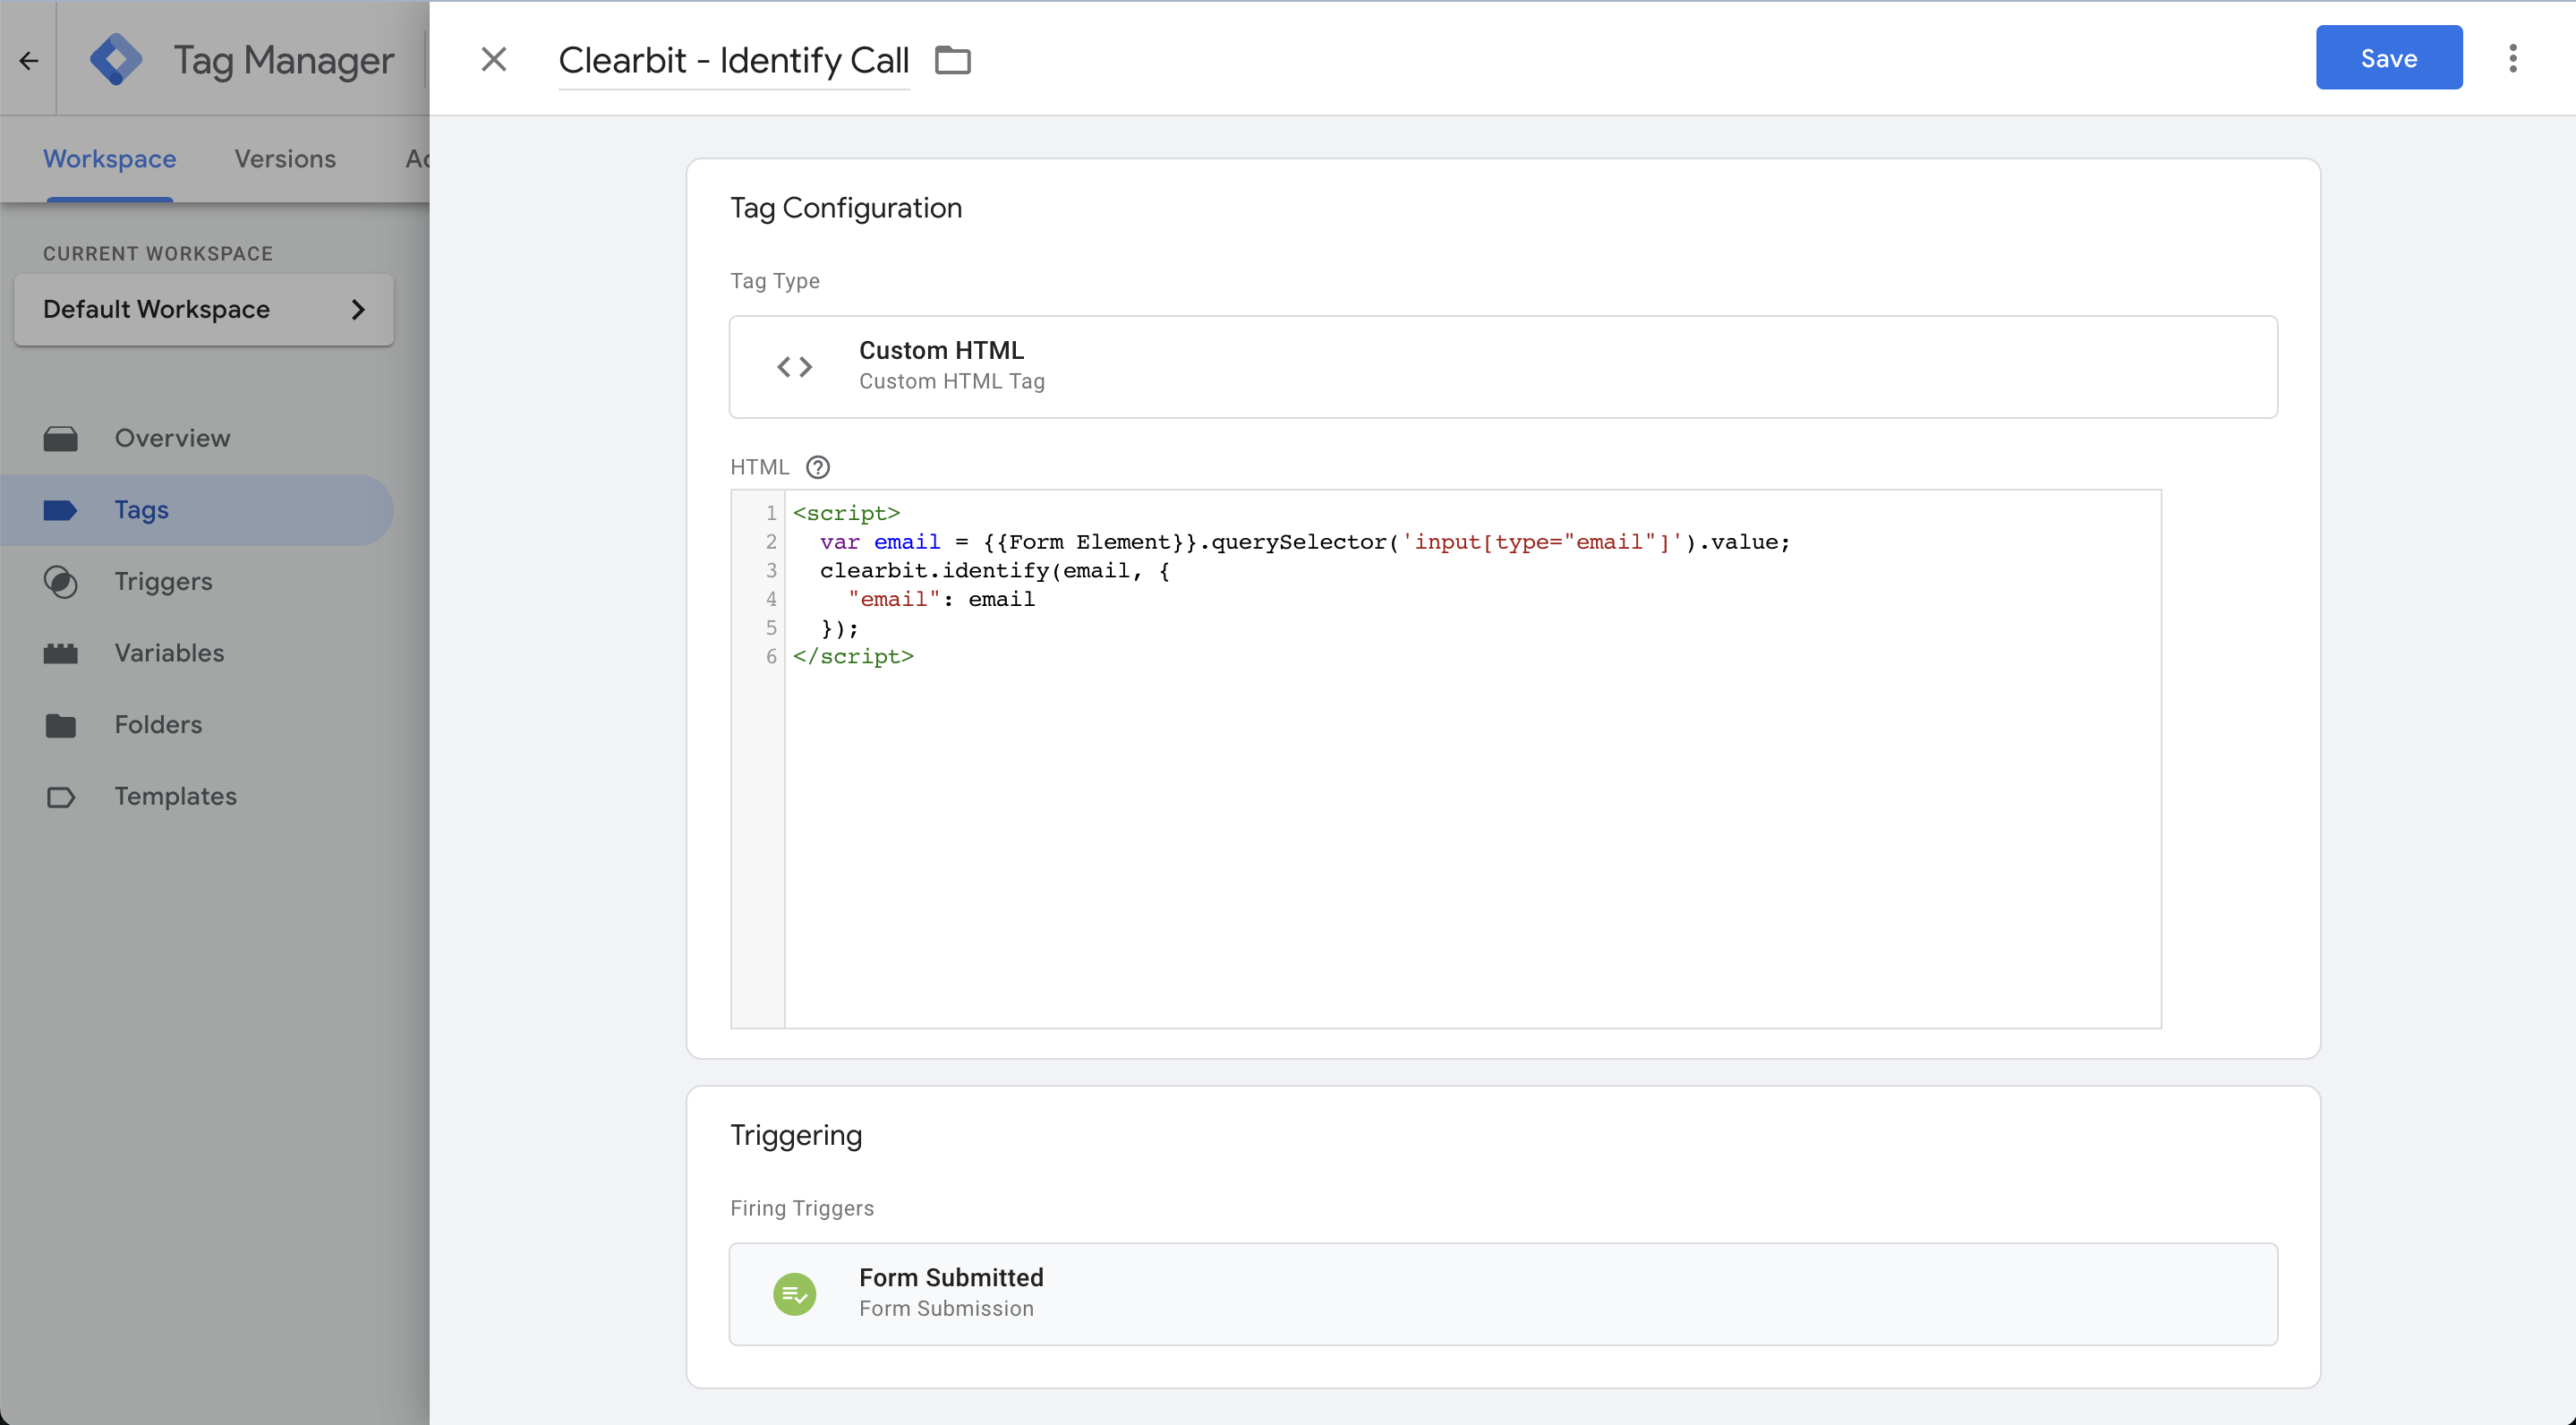The width and height of the screenshot is (2576, 1425).
Task: Switch to the Versions tab
Action: (285, 159)
